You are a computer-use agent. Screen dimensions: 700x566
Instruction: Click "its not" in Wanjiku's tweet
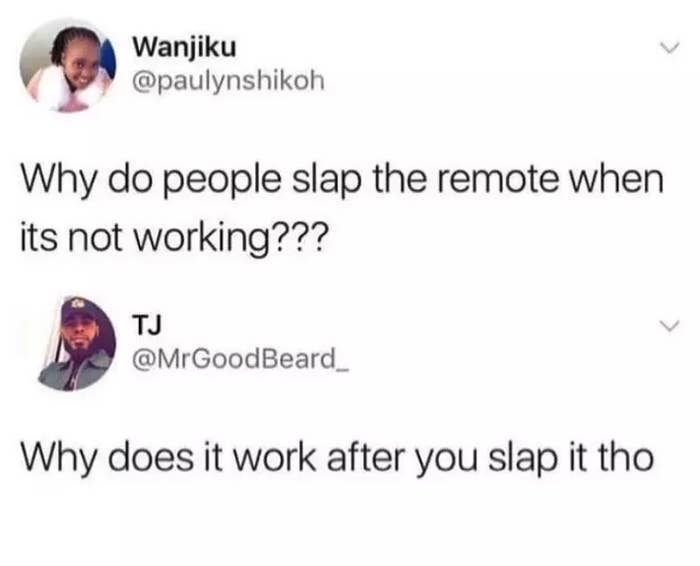pyautogui.click(x=71, y=236)
